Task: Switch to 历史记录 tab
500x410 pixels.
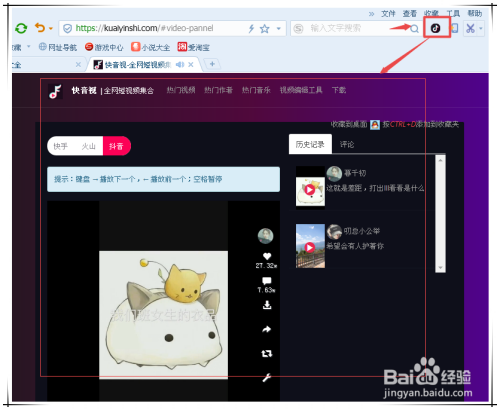Action: pos(310,144)
